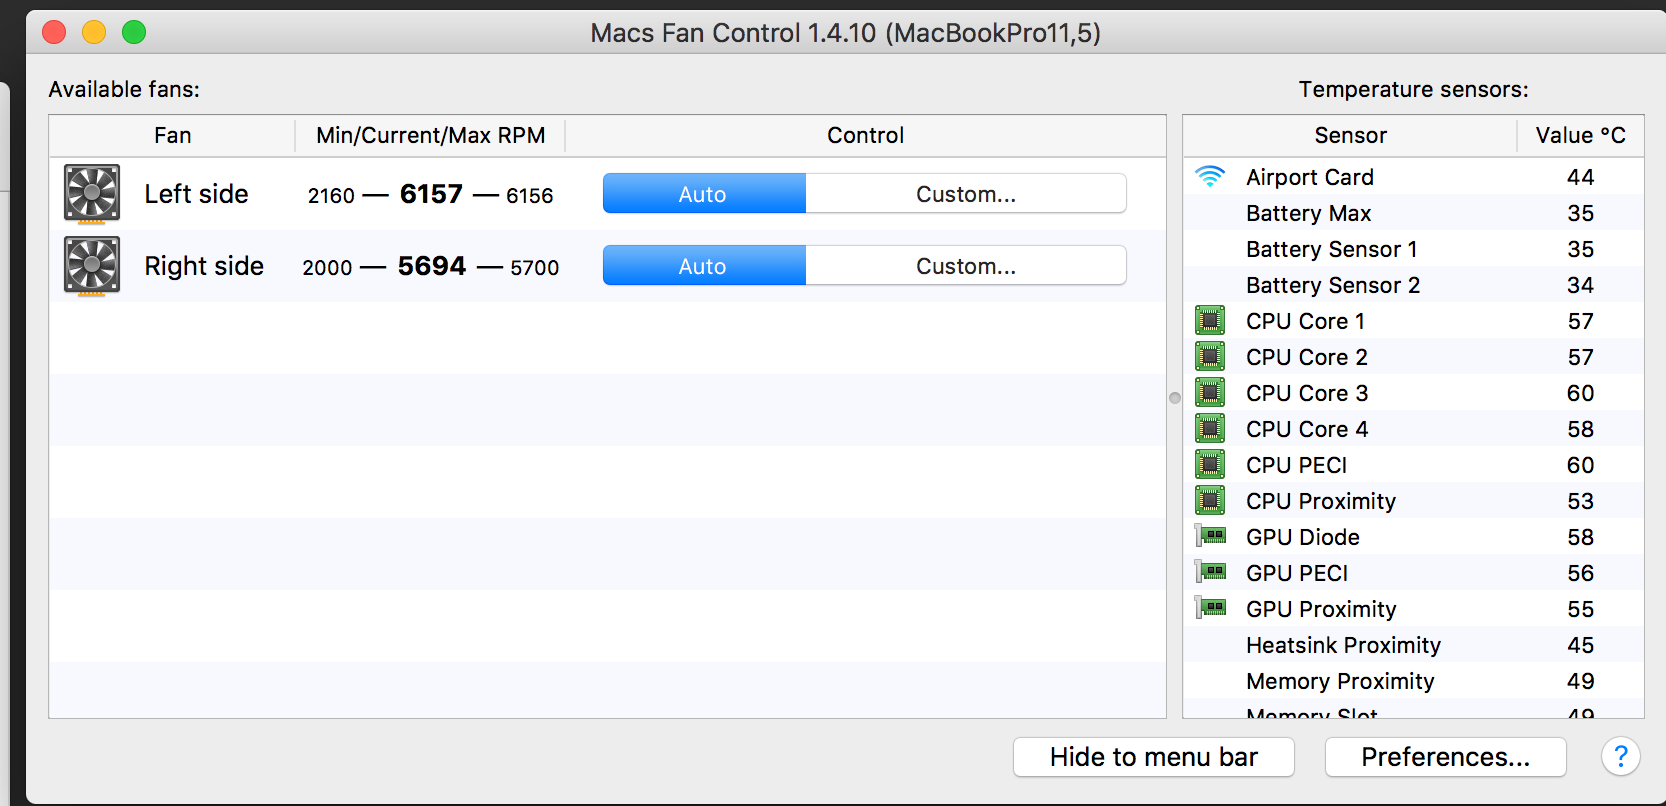Click the CPU Proximity chip icon
The image size is (1666, 806).
pyautogui.click(x=1210, y=501)
